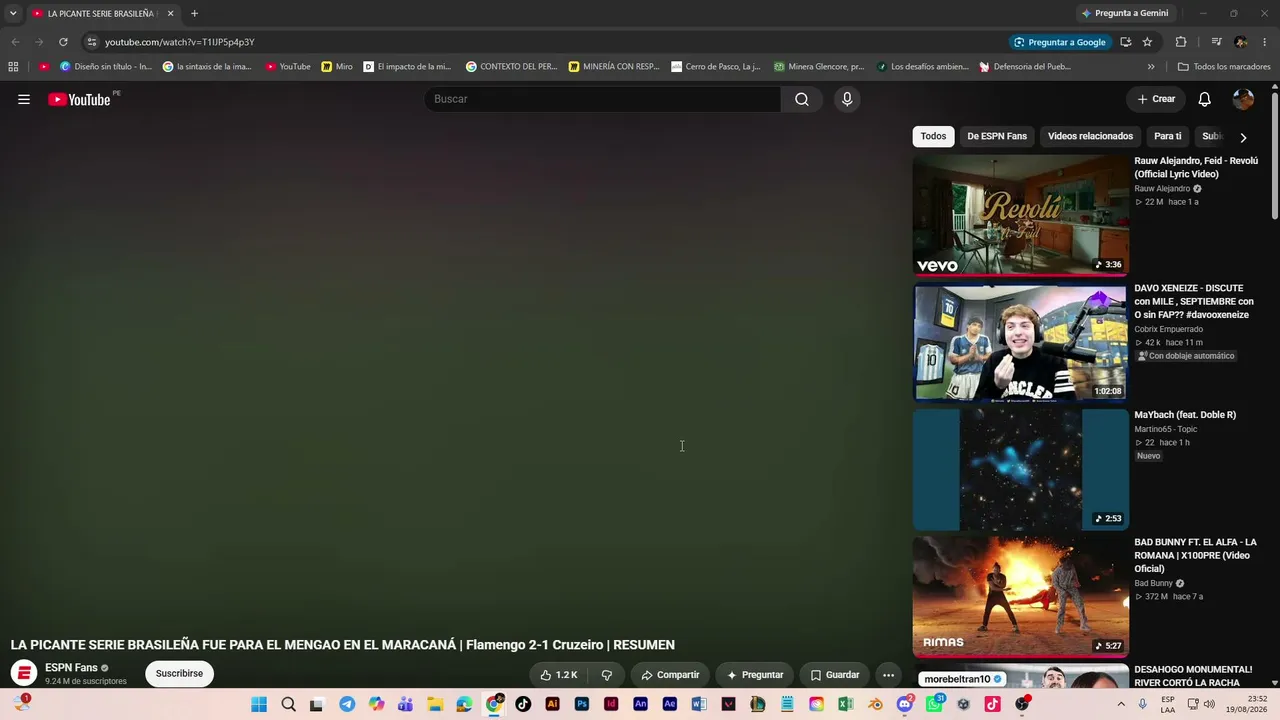Screen dimensions: 1280x720
Task: Switch input language ESP LAA
Action: pos(1169,704)
